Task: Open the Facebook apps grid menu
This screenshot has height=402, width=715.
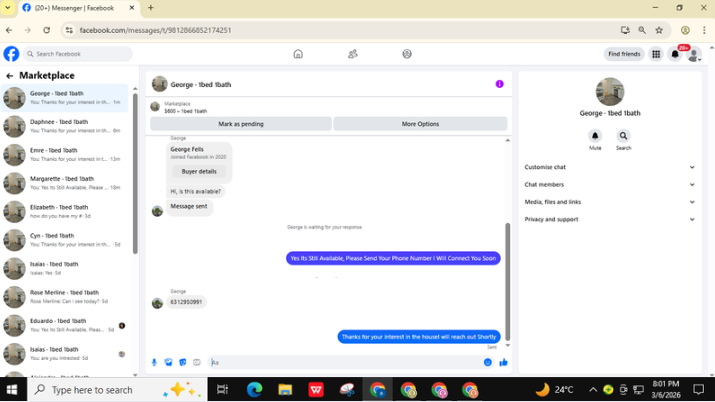Action: point(656,54)
